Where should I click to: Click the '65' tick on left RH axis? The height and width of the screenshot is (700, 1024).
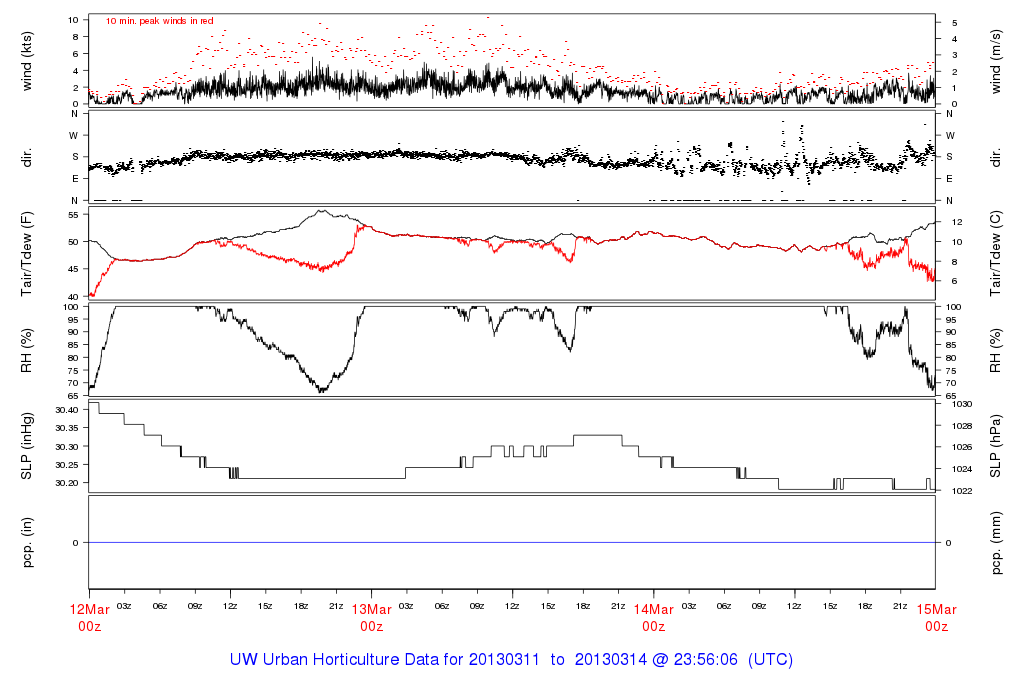(x=72, y=396)
